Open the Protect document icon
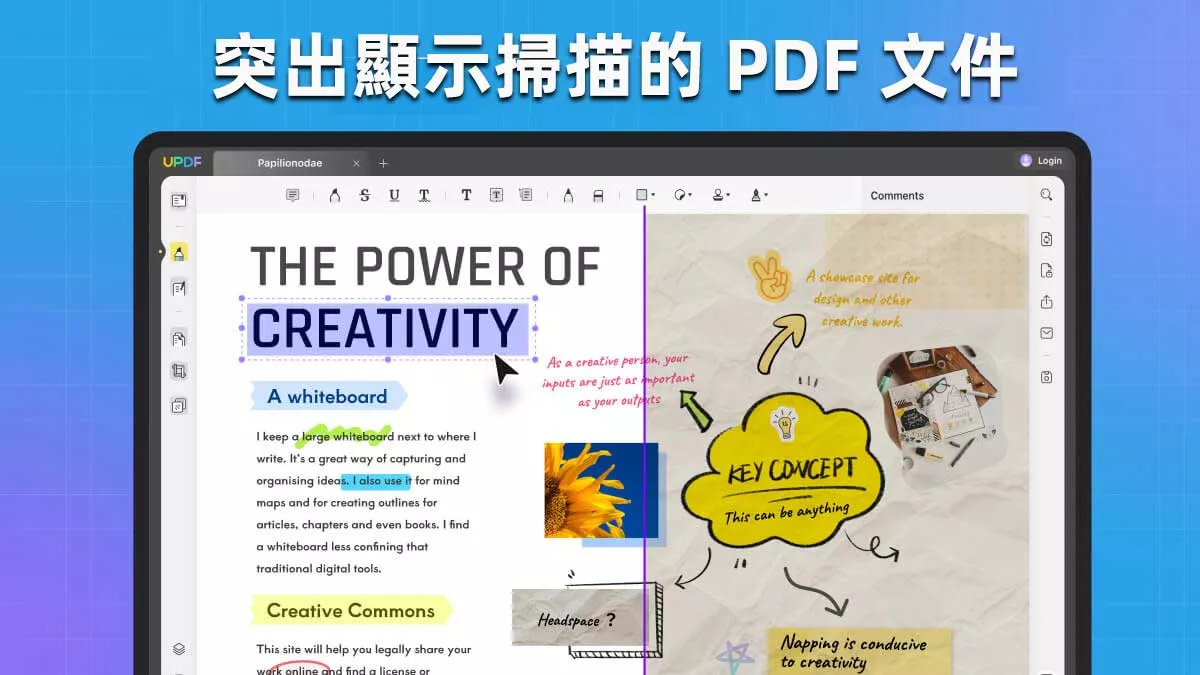This screenshot has width=1200, height=675. 1046,271
